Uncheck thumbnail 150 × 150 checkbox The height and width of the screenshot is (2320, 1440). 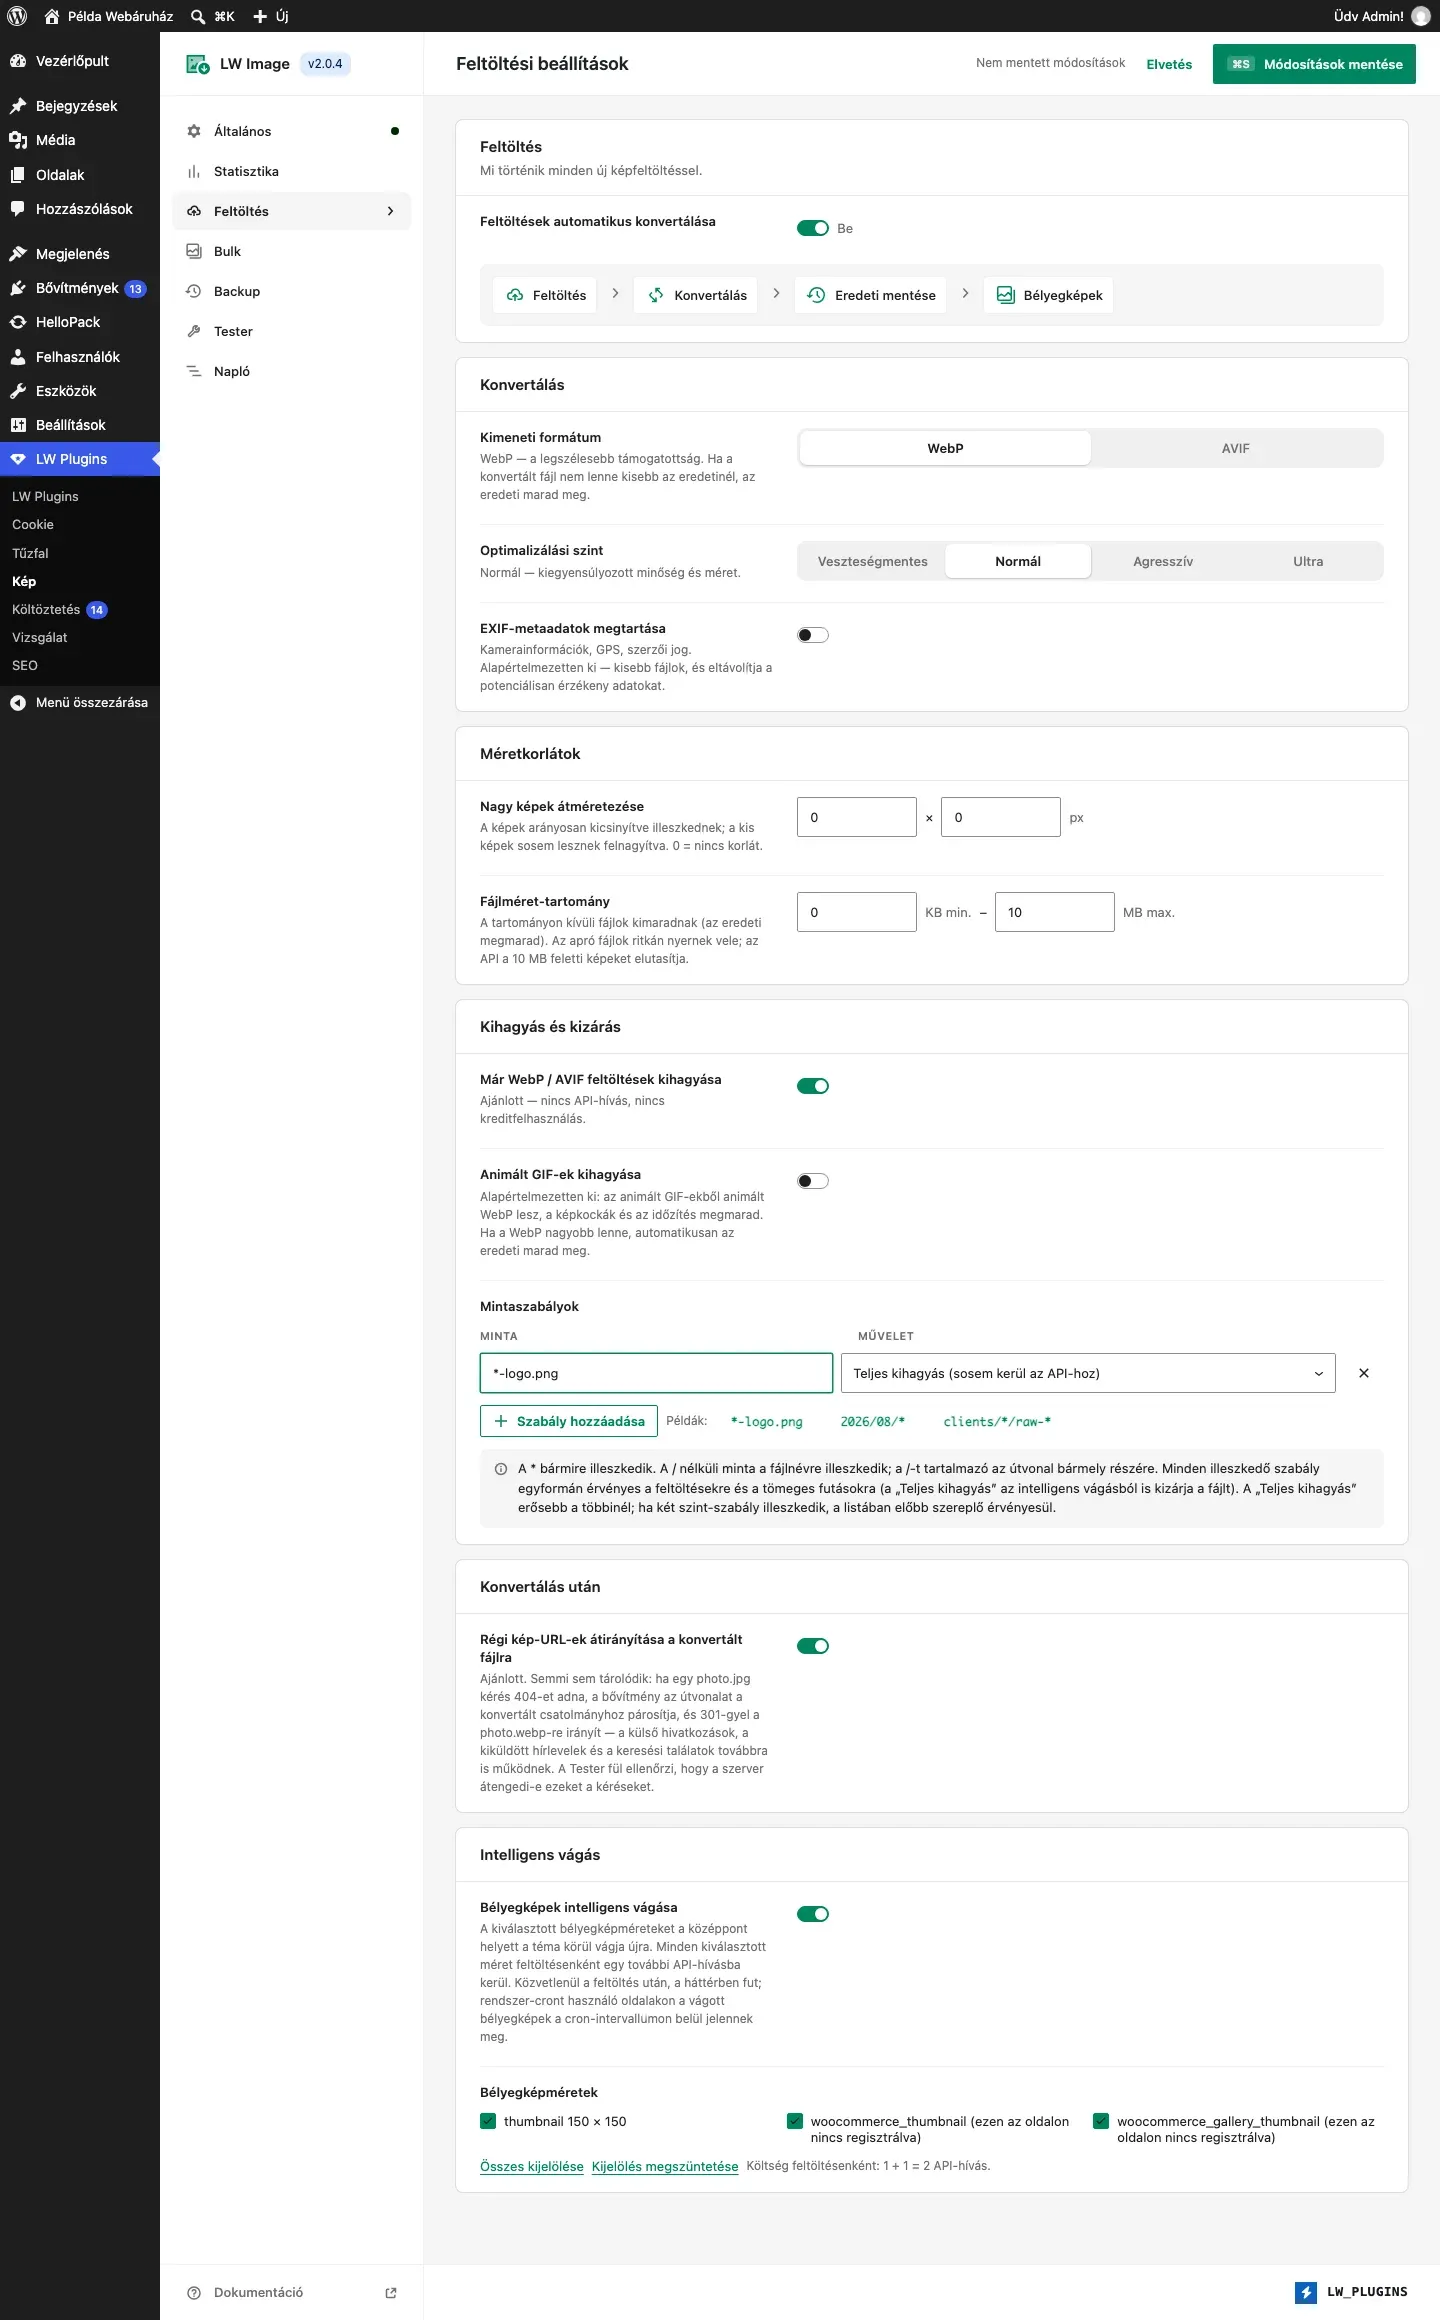tap(488, 2121)
